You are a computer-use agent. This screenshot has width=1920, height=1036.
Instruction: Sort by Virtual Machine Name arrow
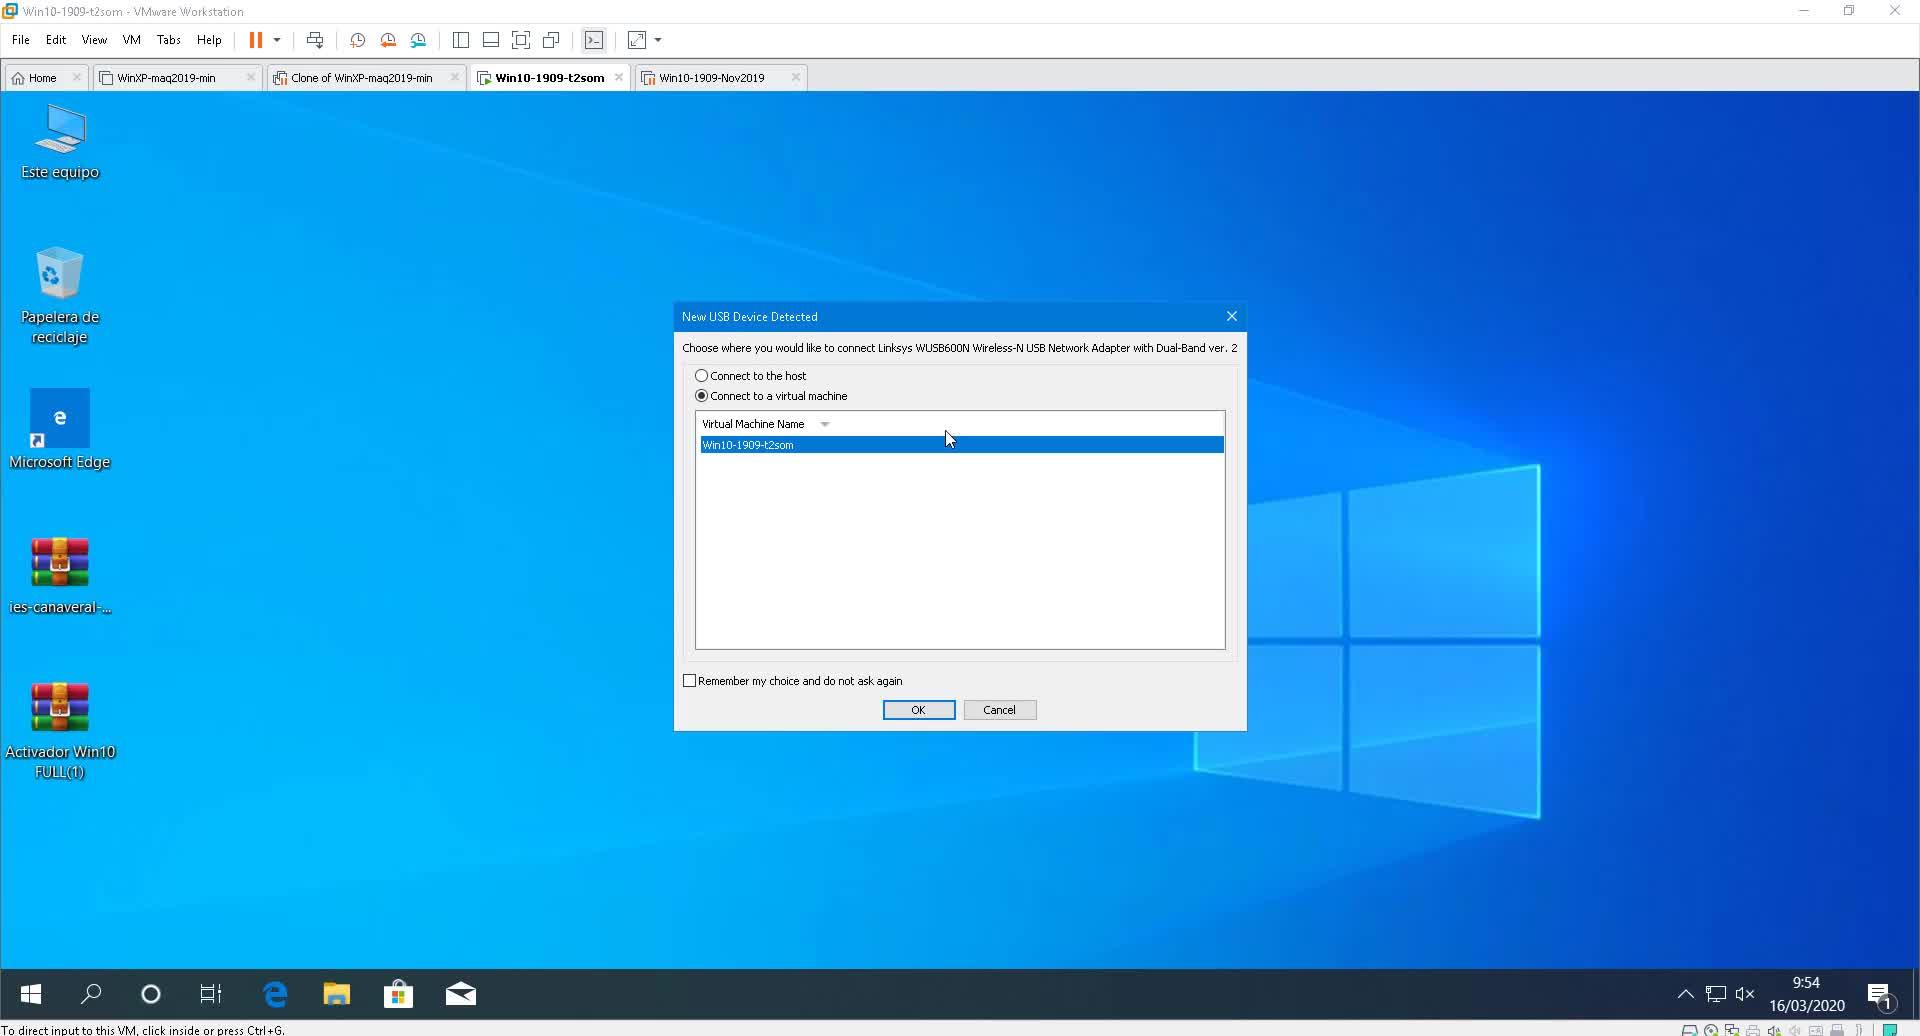coord(825,424)
